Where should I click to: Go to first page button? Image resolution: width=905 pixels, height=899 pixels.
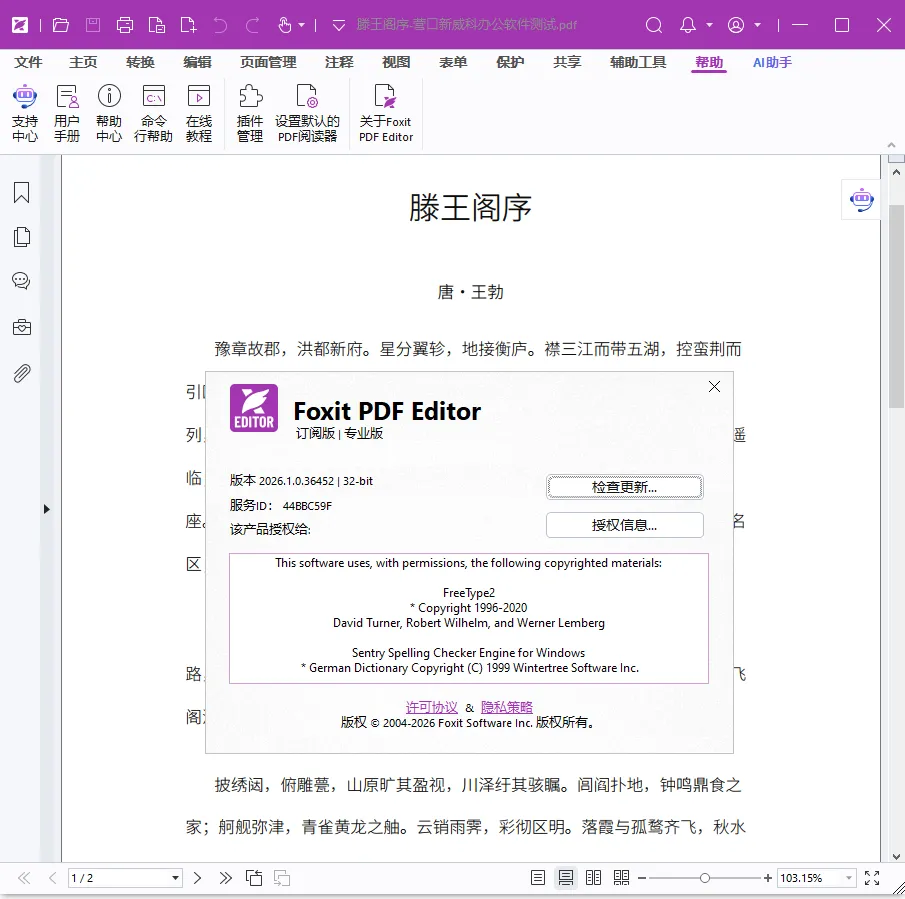[24, 878]
